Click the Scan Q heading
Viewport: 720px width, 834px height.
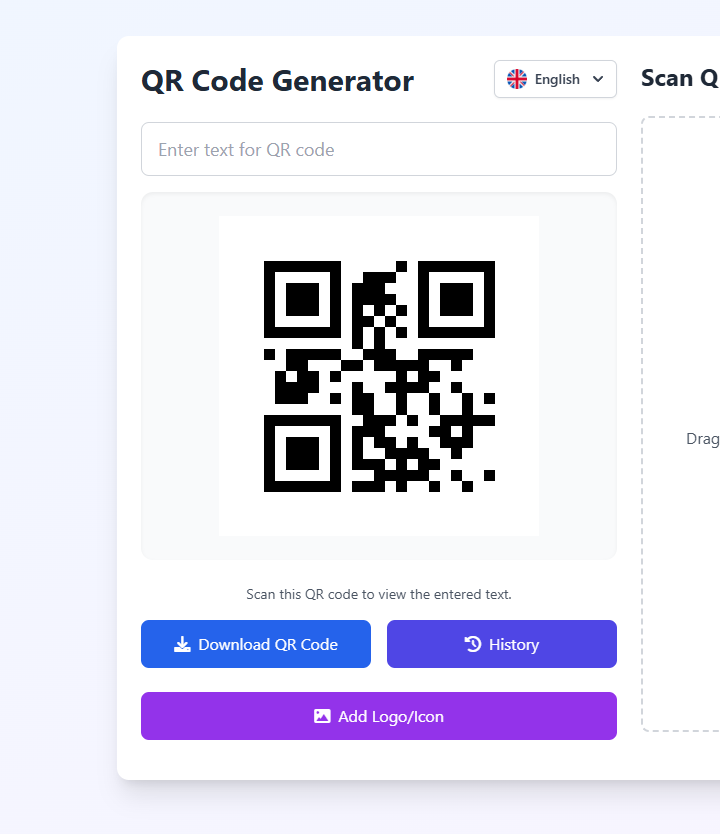click(x=680, y=78)
